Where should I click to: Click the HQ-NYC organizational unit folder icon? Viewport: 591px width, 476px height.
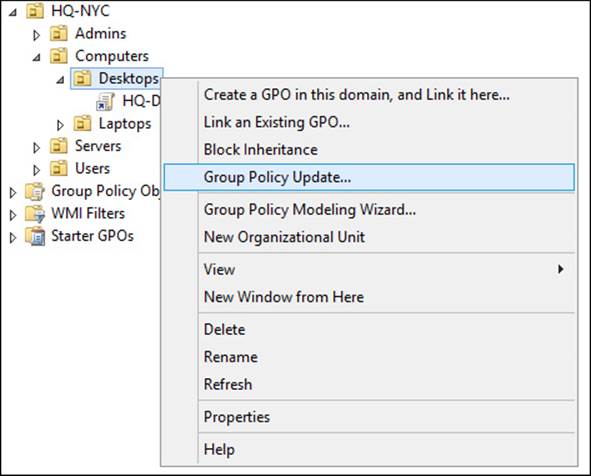pos(35,11)
